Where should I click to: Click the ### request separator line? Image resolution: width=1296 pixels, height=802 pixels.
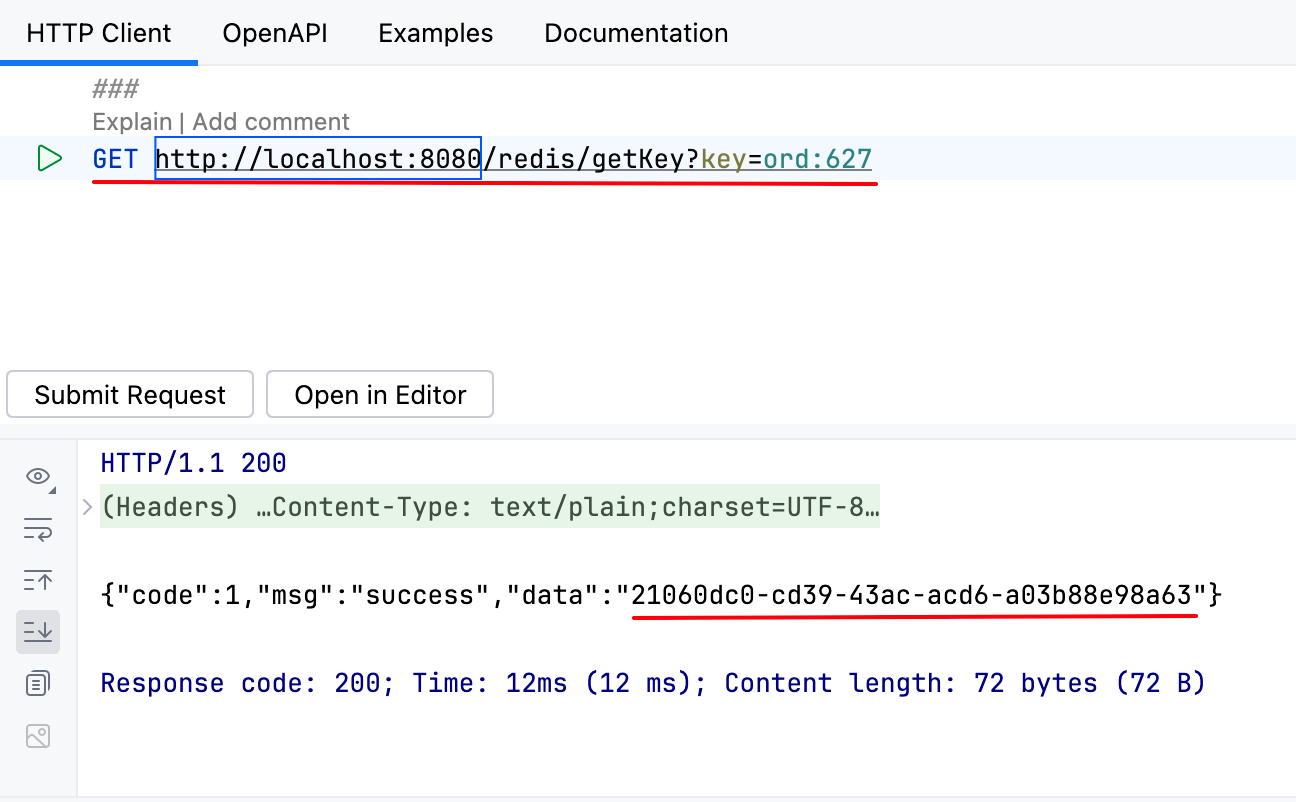pos(115,89)
